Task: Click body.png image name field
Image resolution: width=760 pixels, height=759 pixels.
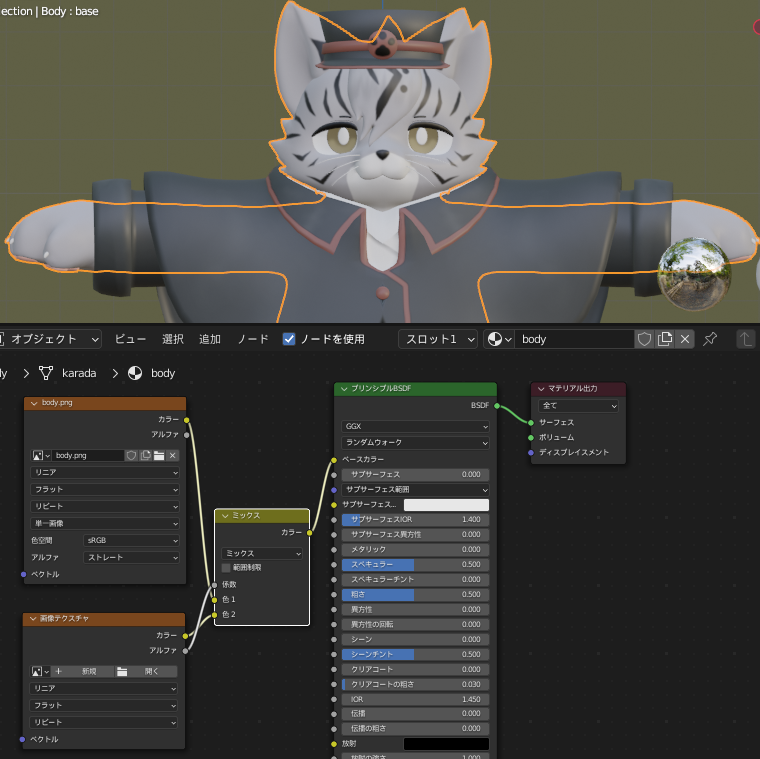Action: (x=88, y=456)
